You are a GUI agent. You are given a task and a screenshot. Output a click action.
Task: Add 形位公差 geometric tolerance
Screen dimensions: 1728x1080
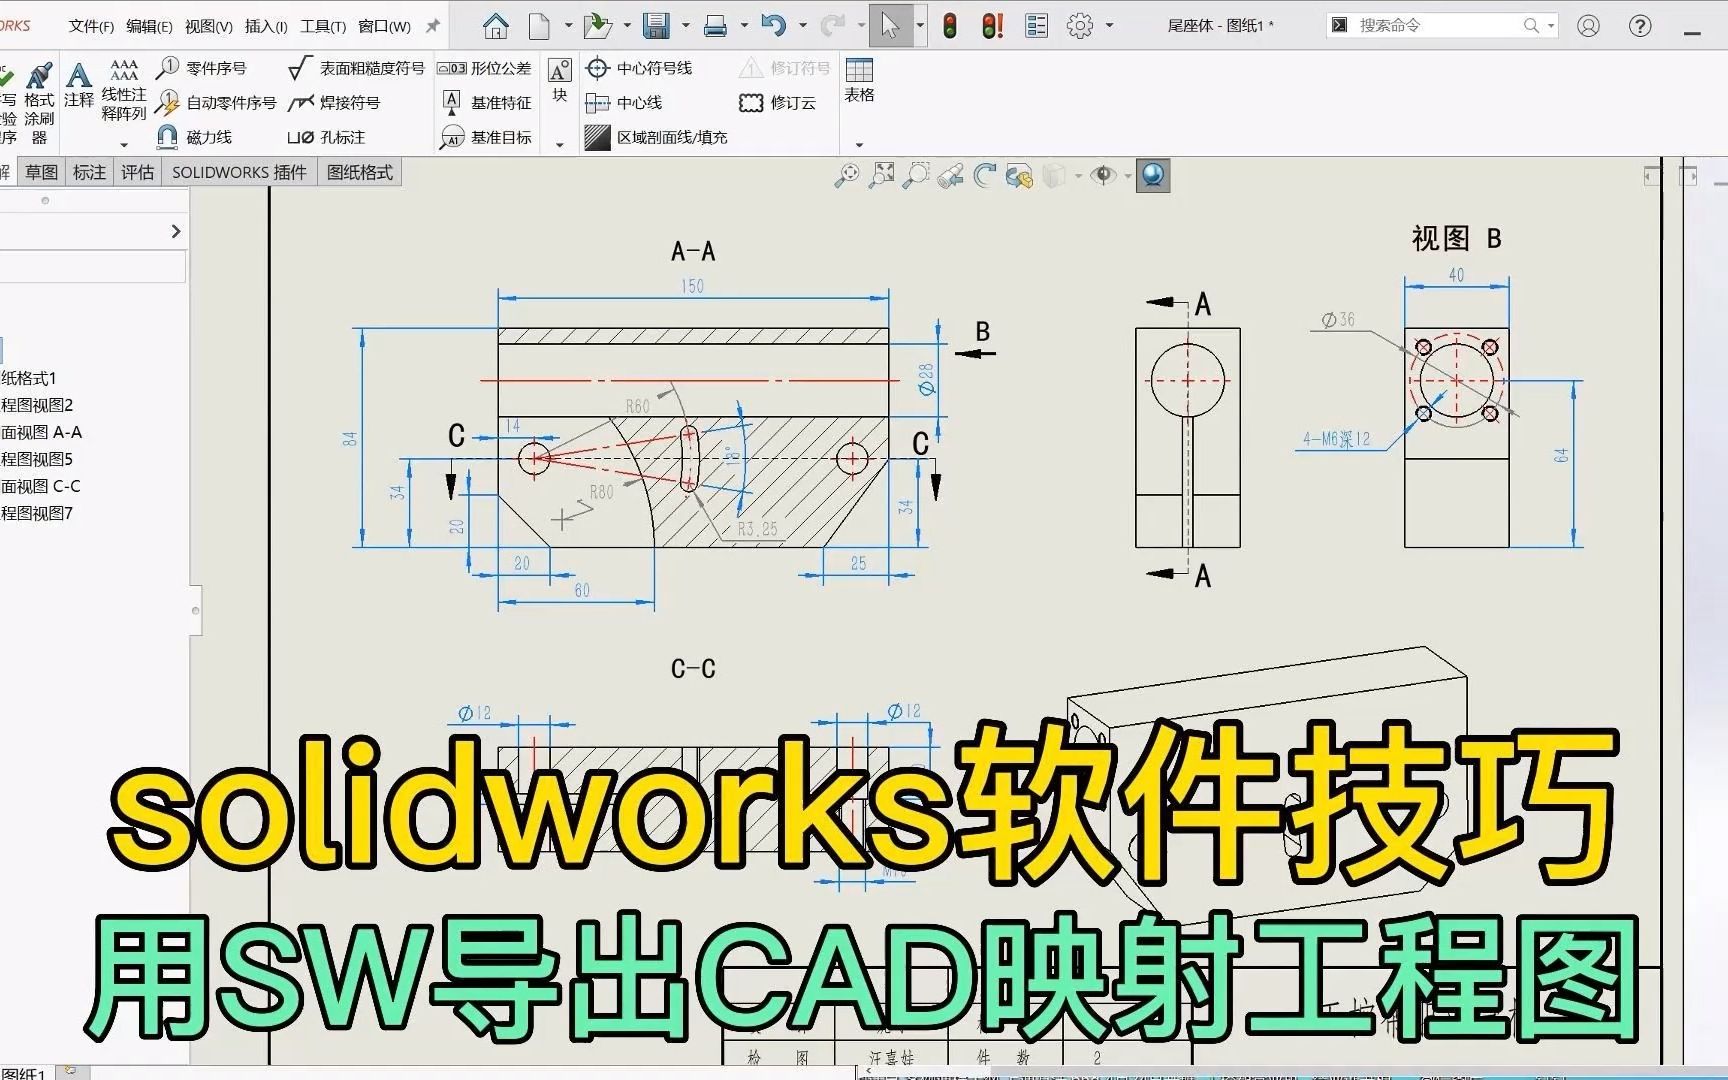485,68
